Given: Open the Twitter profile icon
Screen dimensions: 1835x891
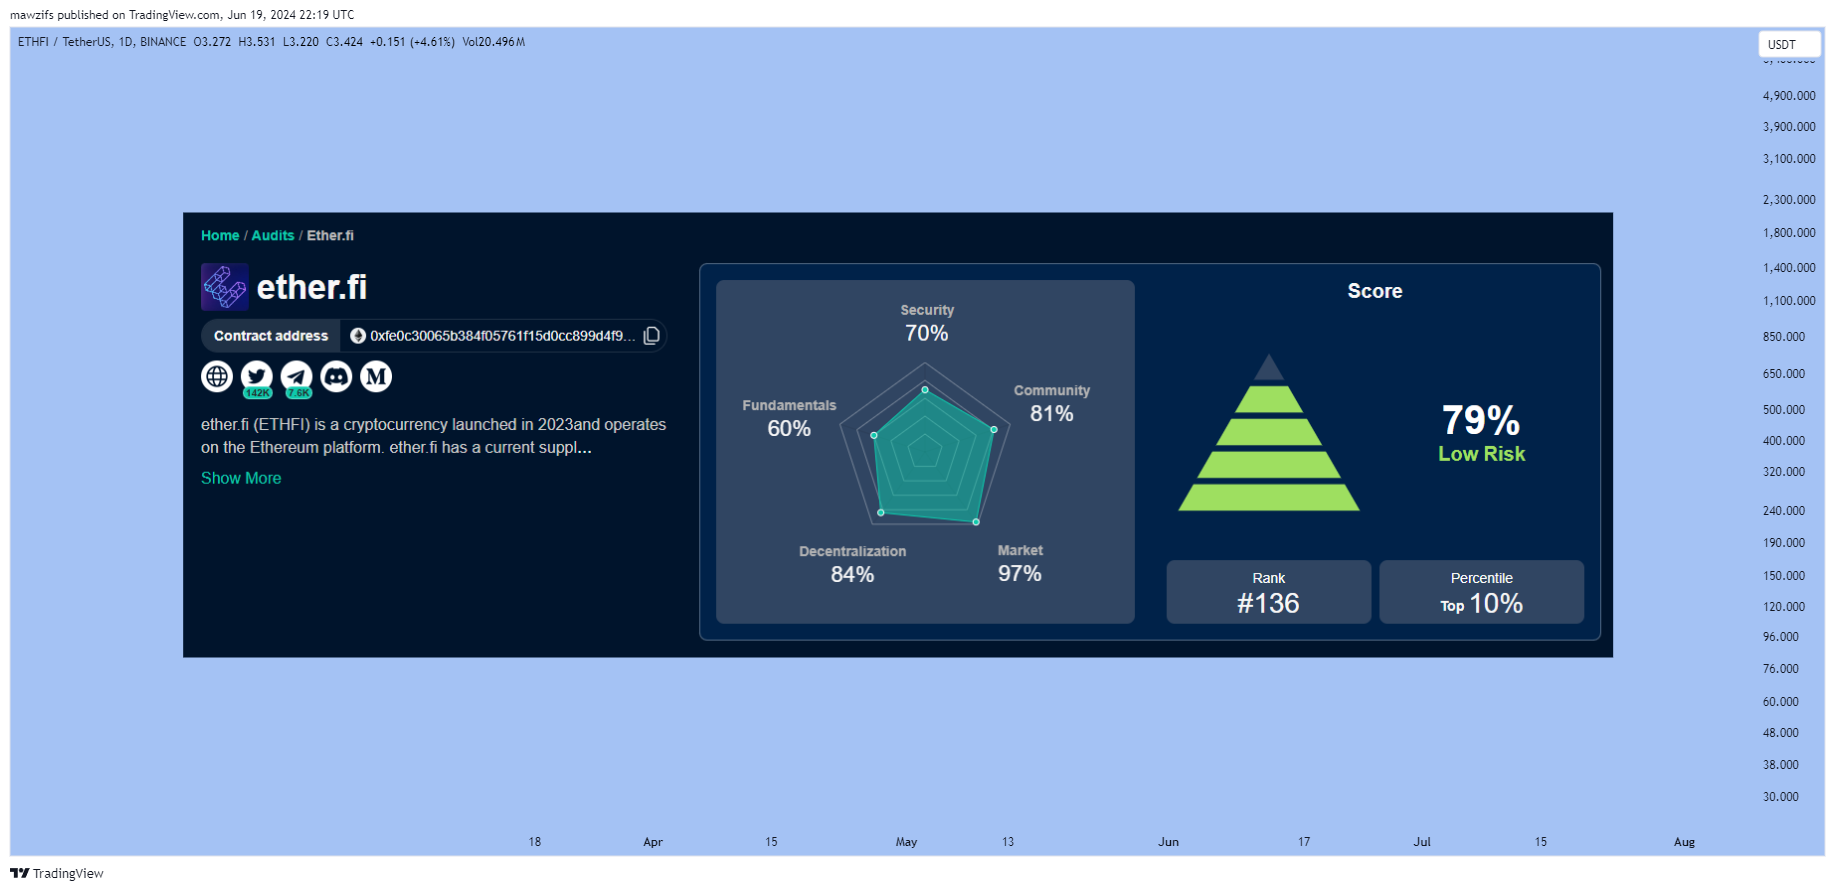Looking at the screenshot, I should point(257,376).
